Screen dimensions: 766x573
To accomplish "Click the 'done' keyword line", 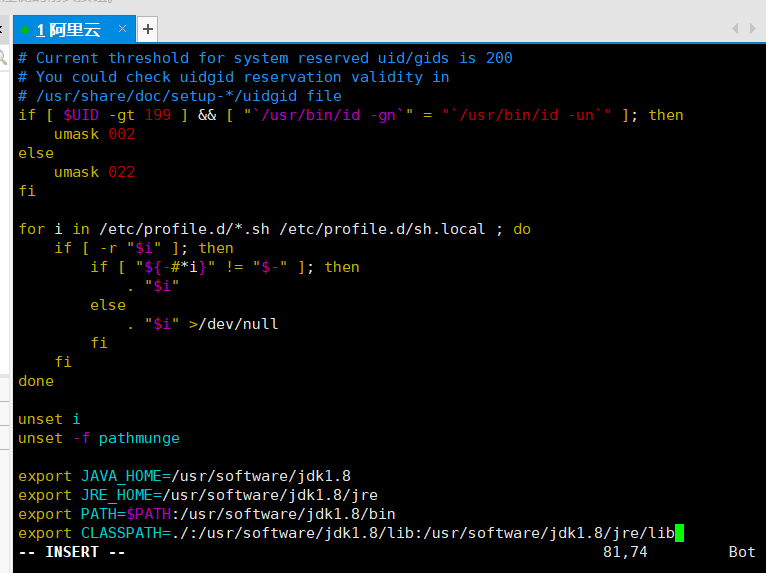I will point(36,381).
